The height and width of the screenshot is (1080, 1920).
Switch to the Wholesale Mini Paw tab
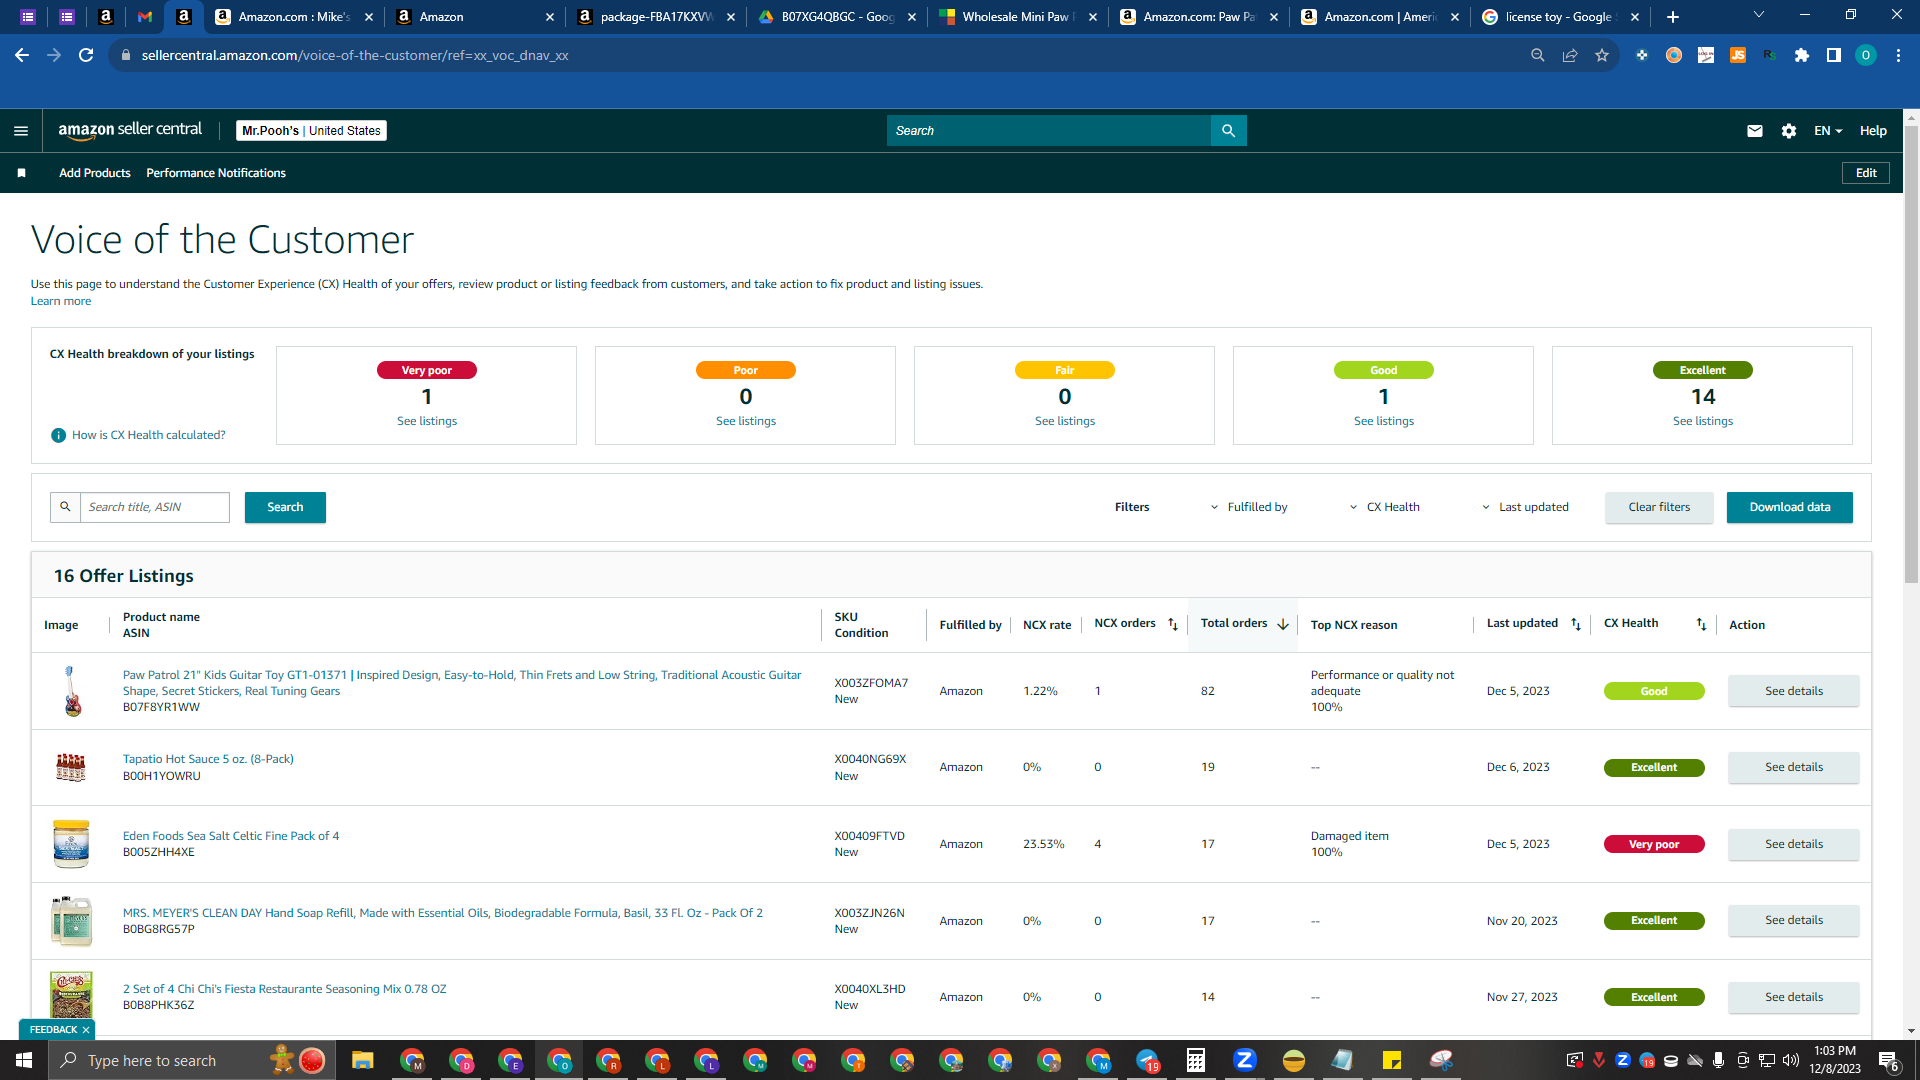[x=1018, y=17]
